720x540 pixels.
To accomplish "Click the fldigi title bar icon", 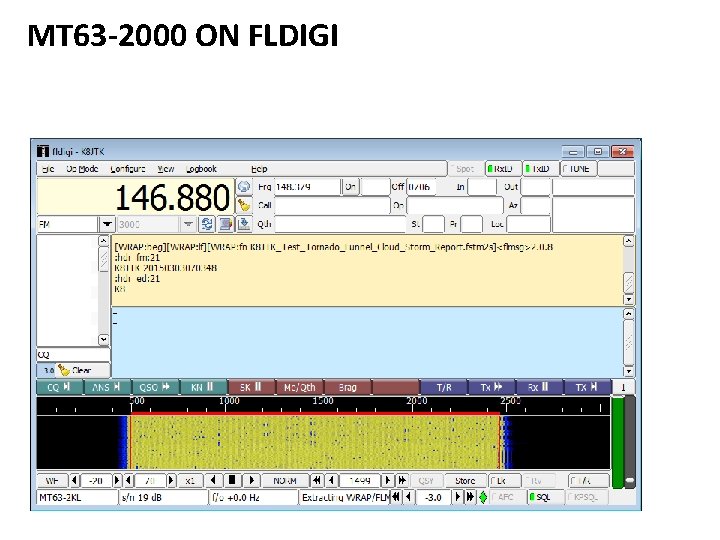I will 43,151.
